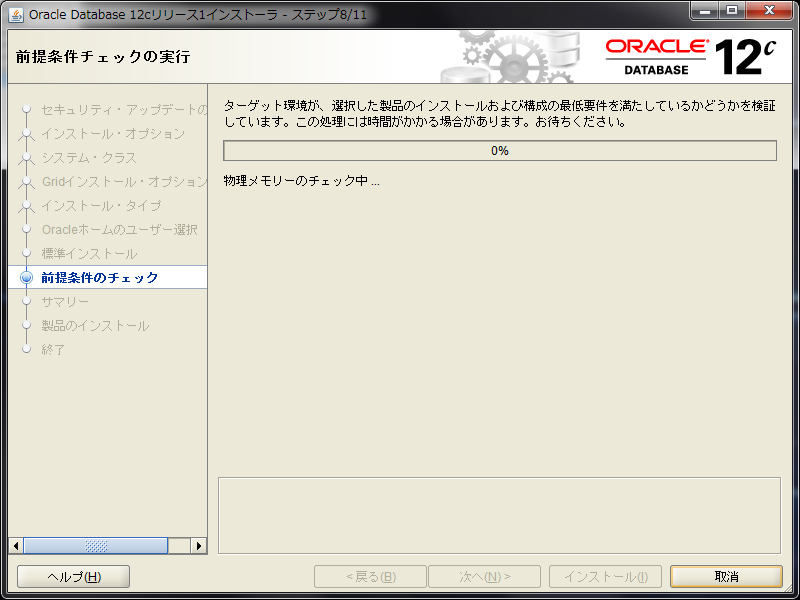Select the インストール・タイプ step

101,206
